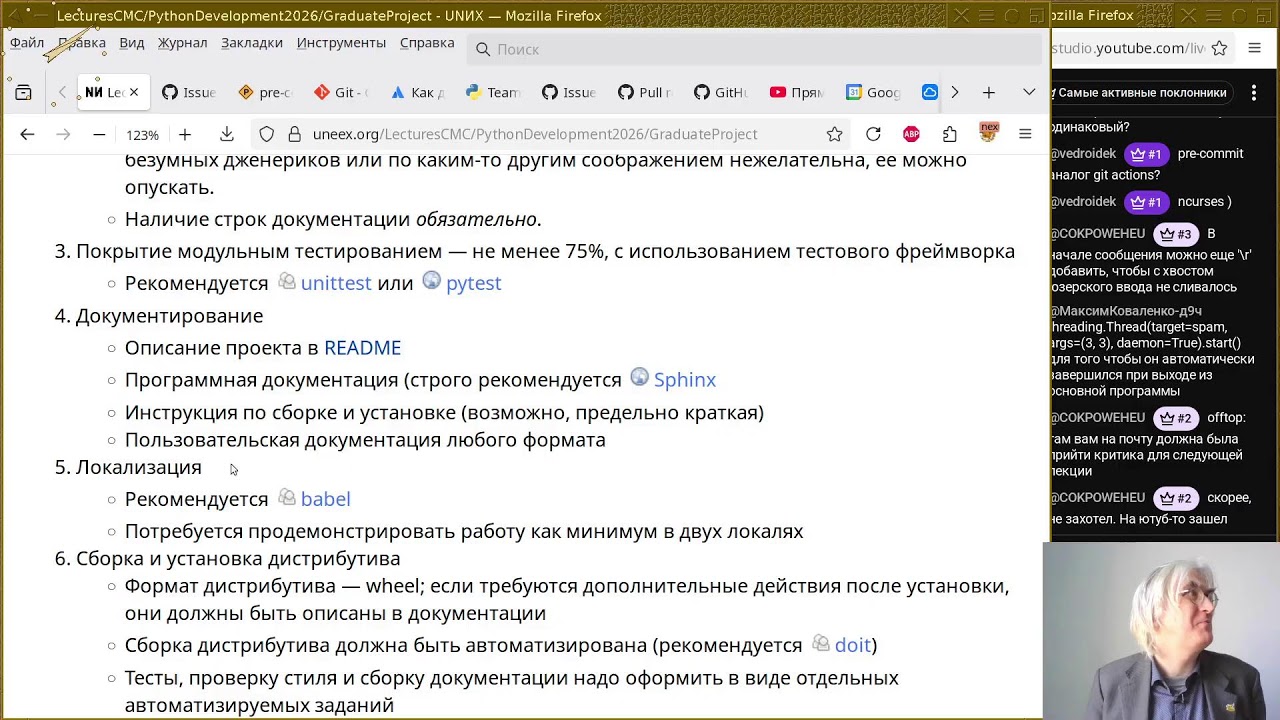Close the active LecturesCMC tab
The height and width of the screenshot is (720, 1280).
(134, 92)
